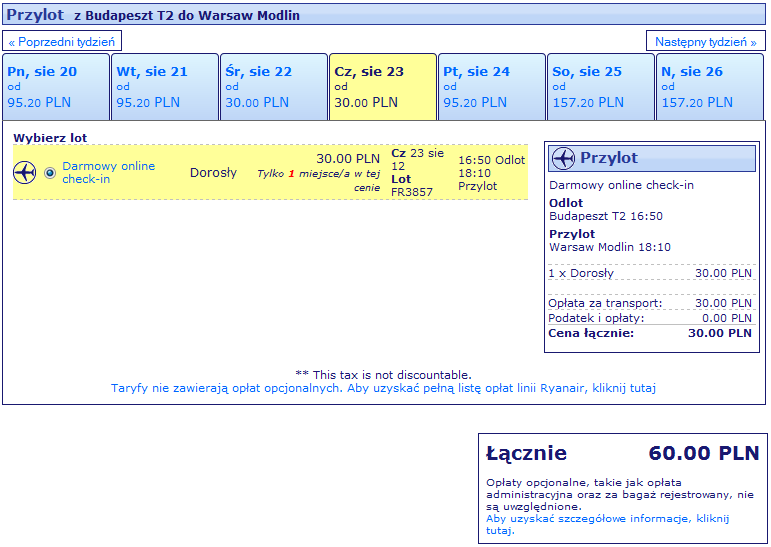771x547 pixels.
Task: Click the airplane icon in Przylot summary header
Action: point(564,159)
